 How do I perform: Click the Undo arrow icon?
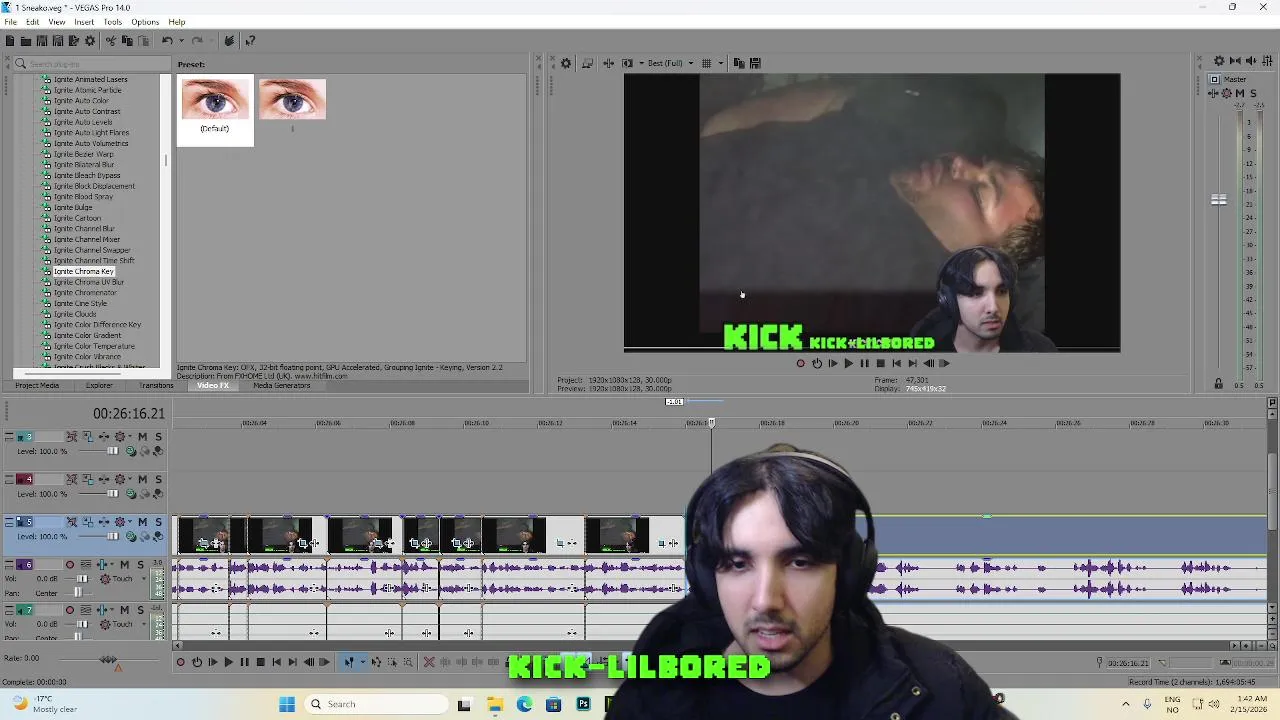(167, 41)
